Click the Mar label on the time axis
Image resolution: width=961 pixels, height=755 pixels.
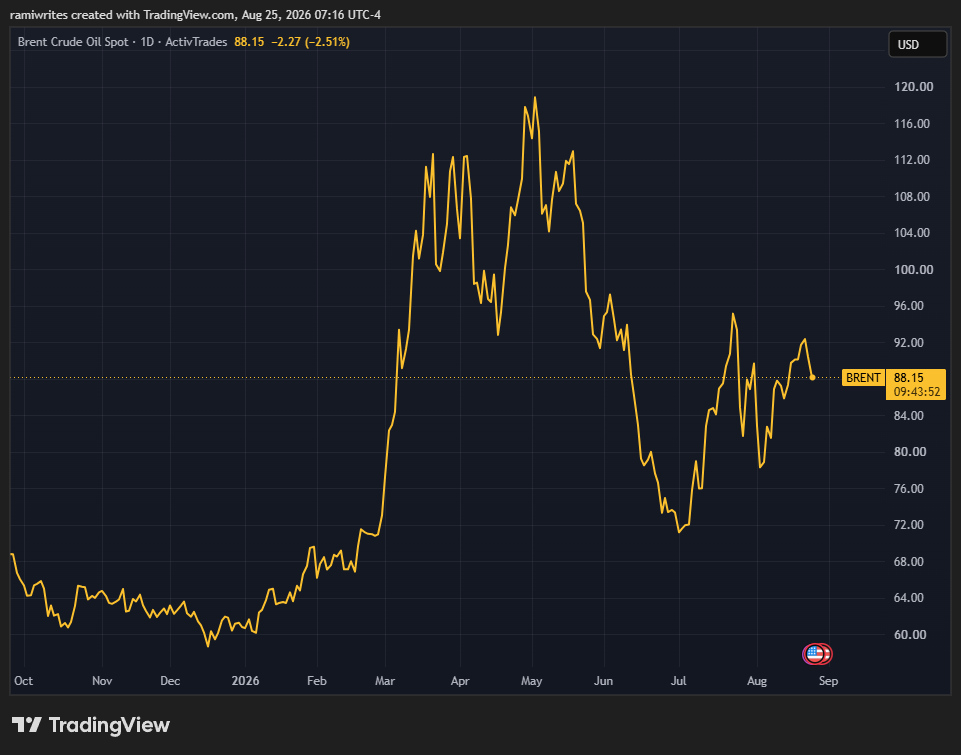(385, 681)
